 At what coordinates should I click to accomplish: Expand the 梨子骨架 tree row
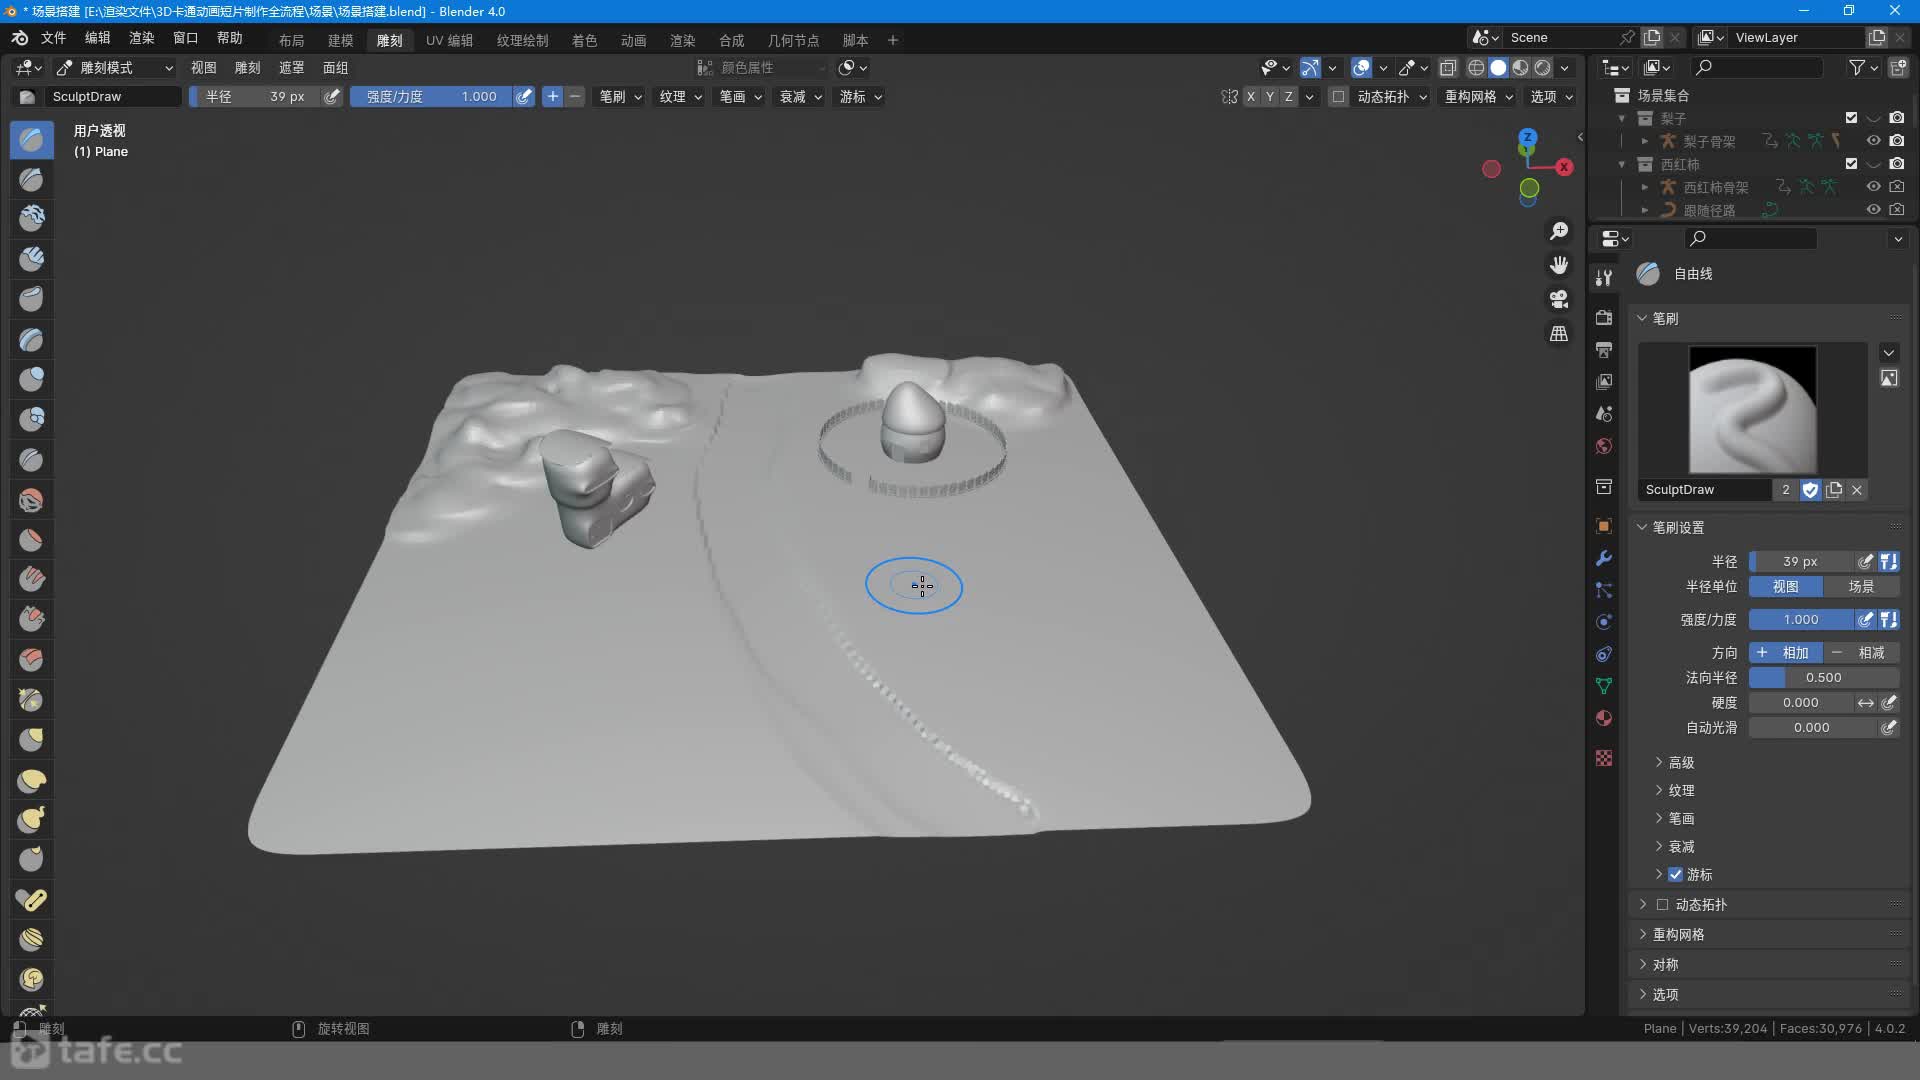pyautogui.click(x=1645, y=141)
